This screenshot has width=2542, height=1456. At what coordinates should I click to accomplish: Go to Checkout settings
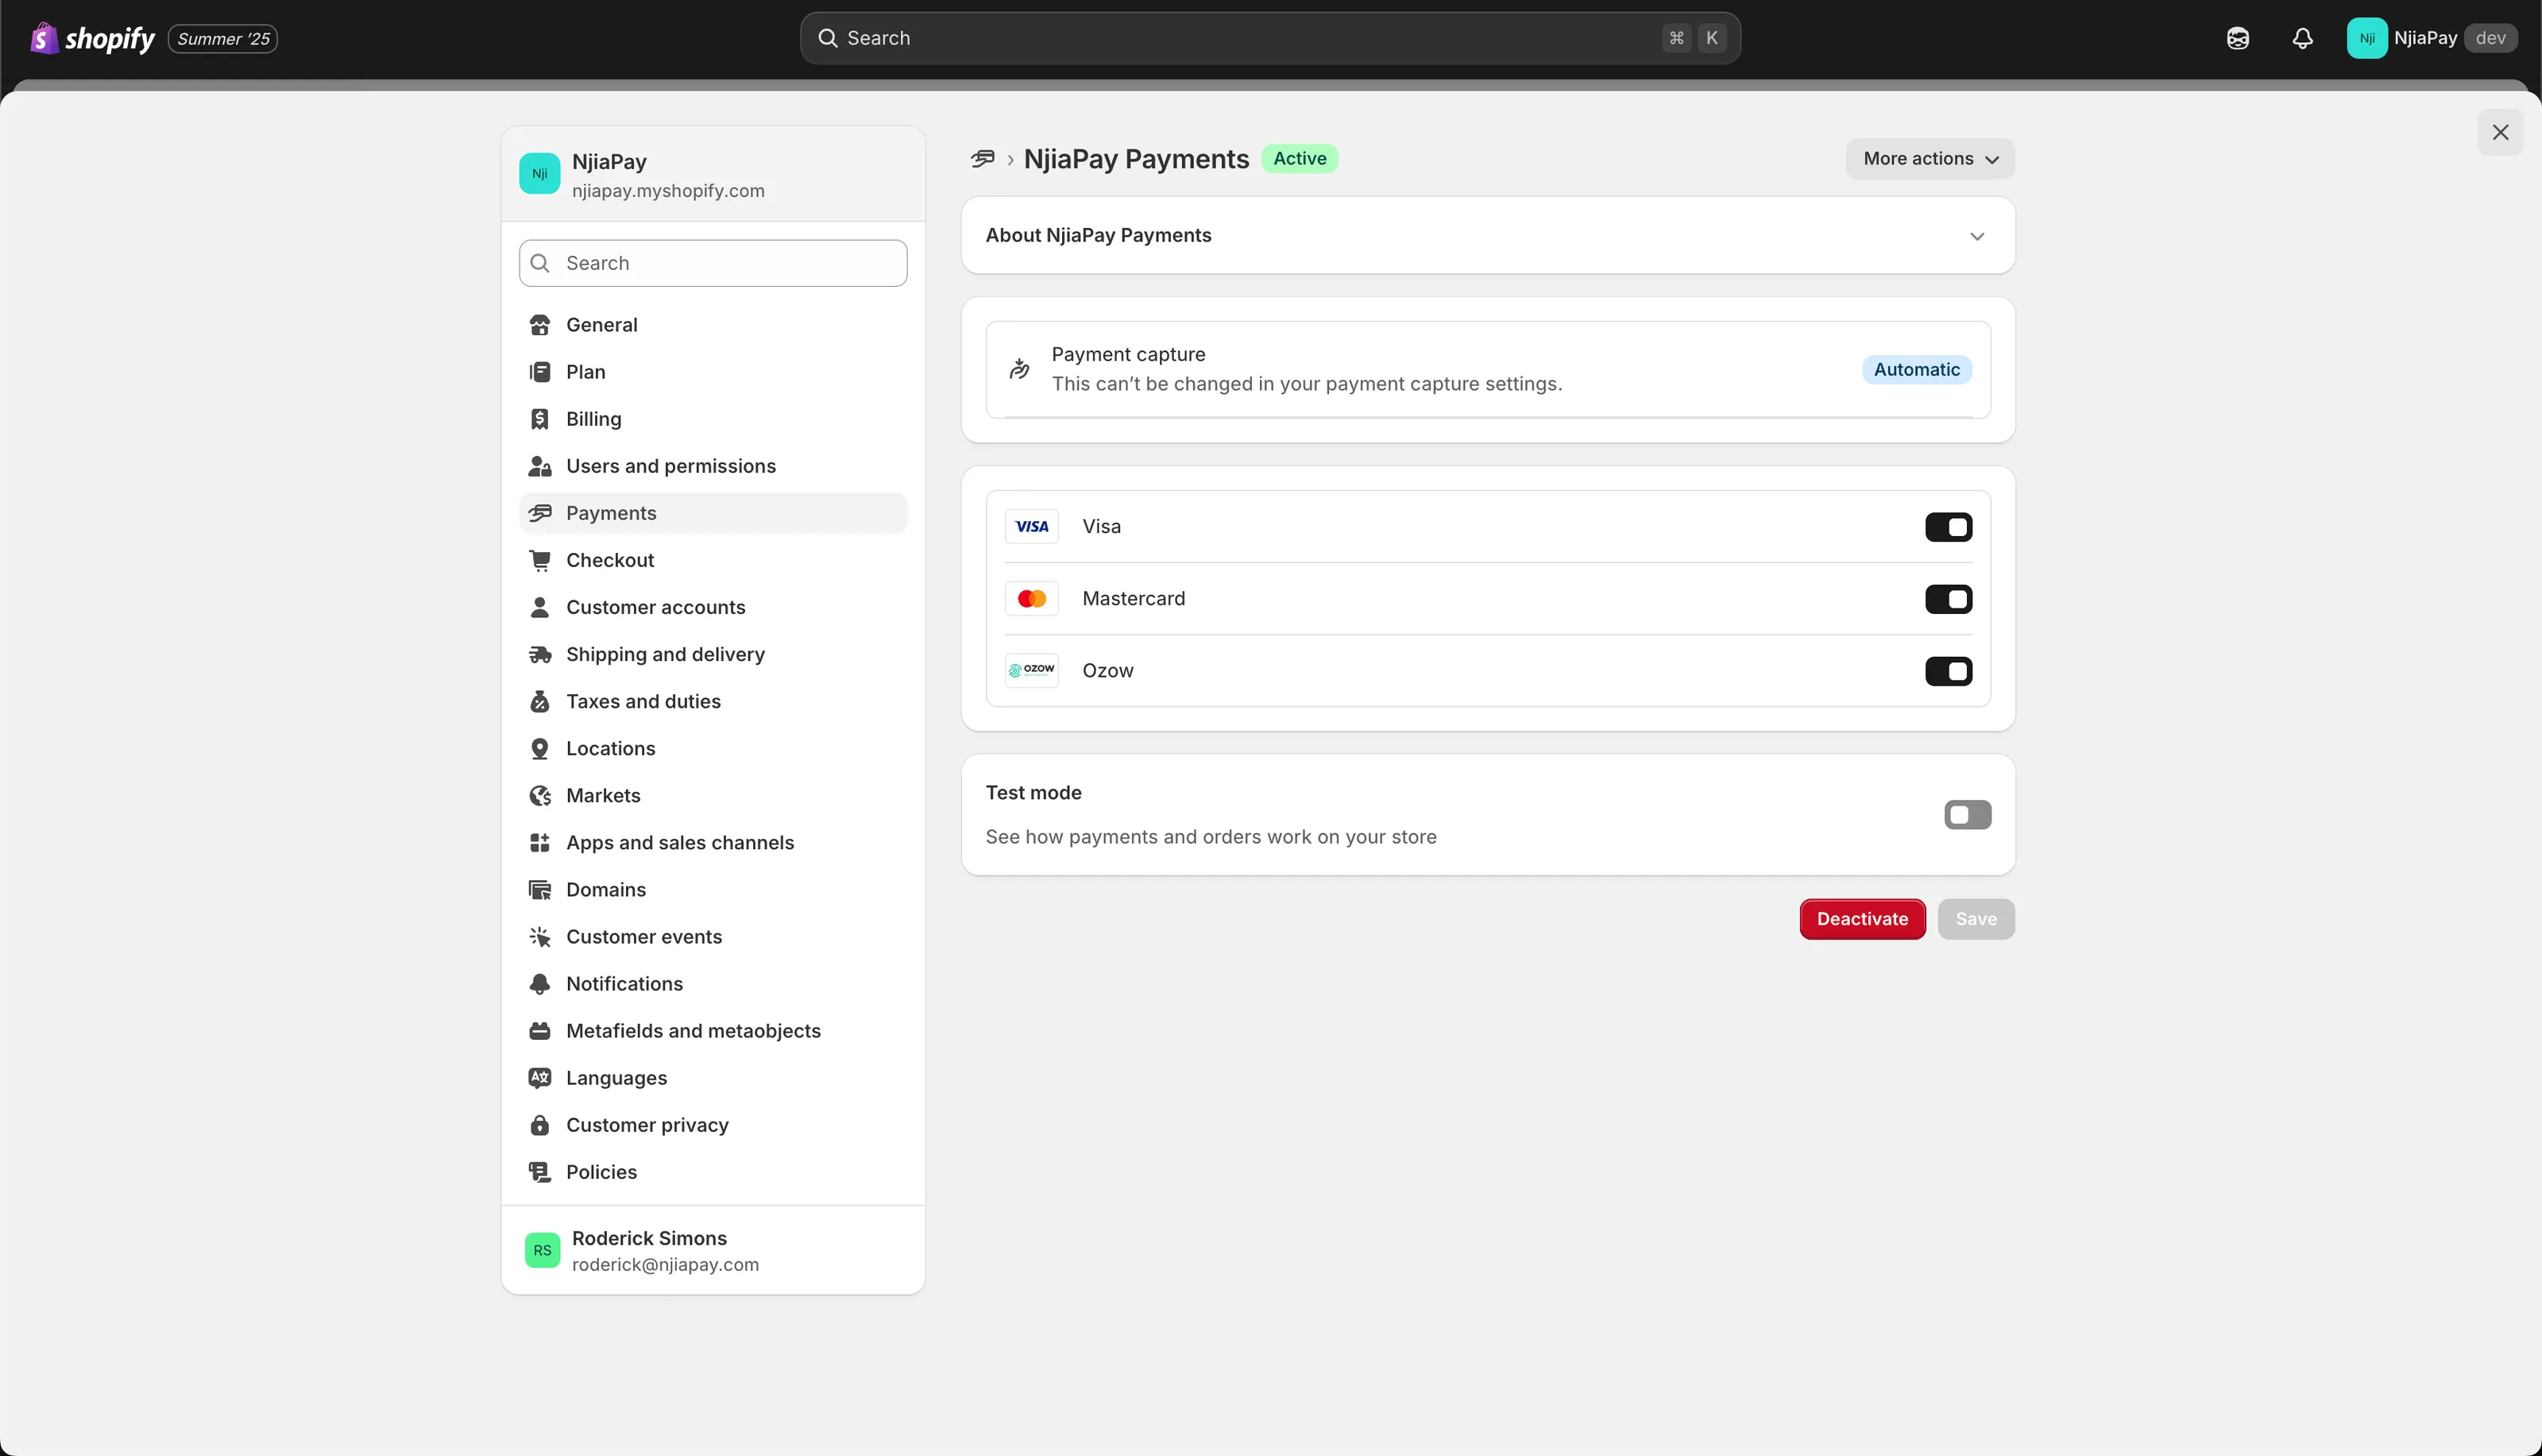[609, 560]
